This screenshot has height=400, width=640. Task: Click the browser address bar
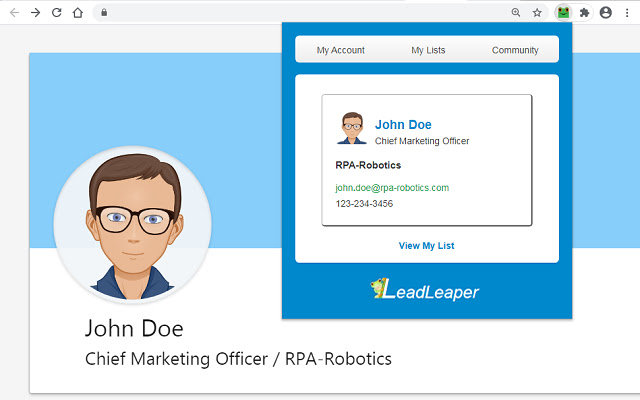pos(300,13)
